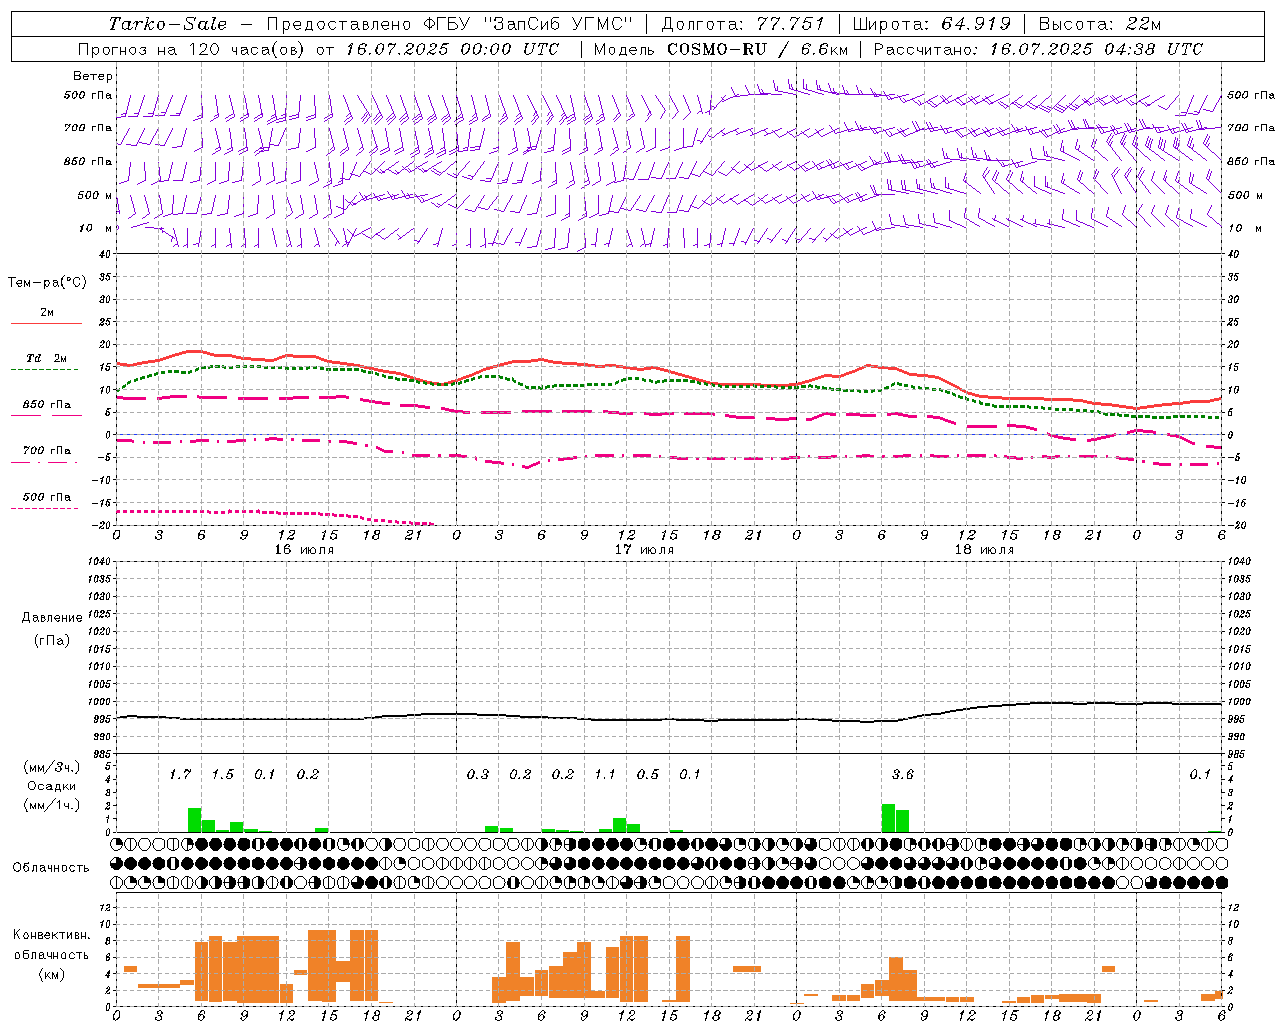Click the 1040 label on left pressure axis

coord(98,561)
